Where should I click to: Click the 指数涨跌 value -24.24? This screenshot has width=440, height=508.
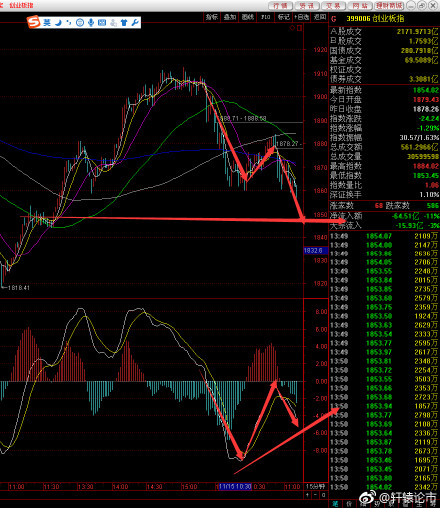point(428,118)
